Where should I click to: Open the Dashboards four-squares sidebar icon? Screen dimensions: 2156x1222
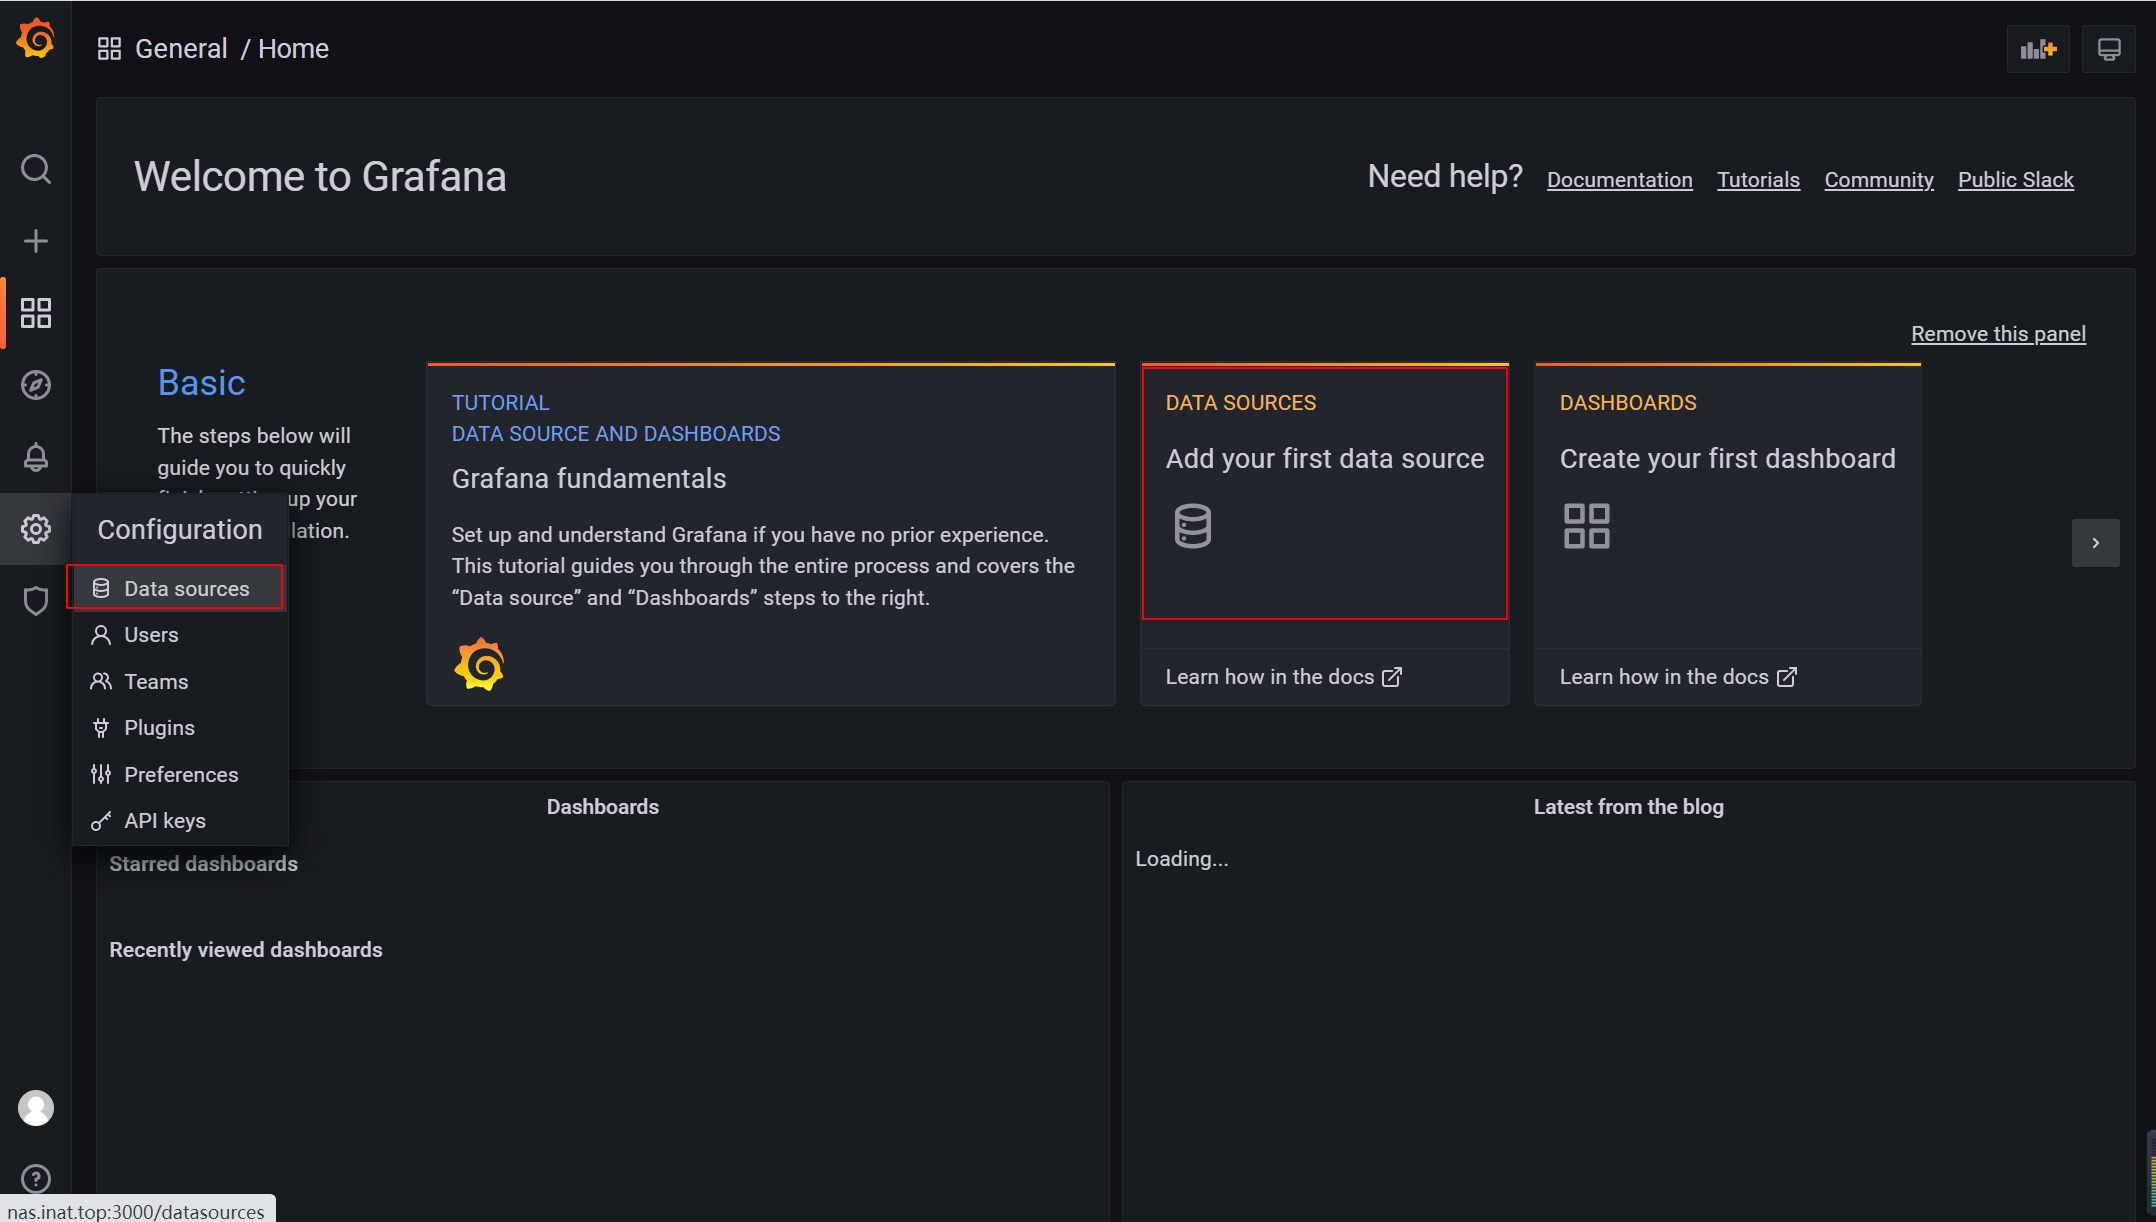pyautogui.click(x=36, y=313)
